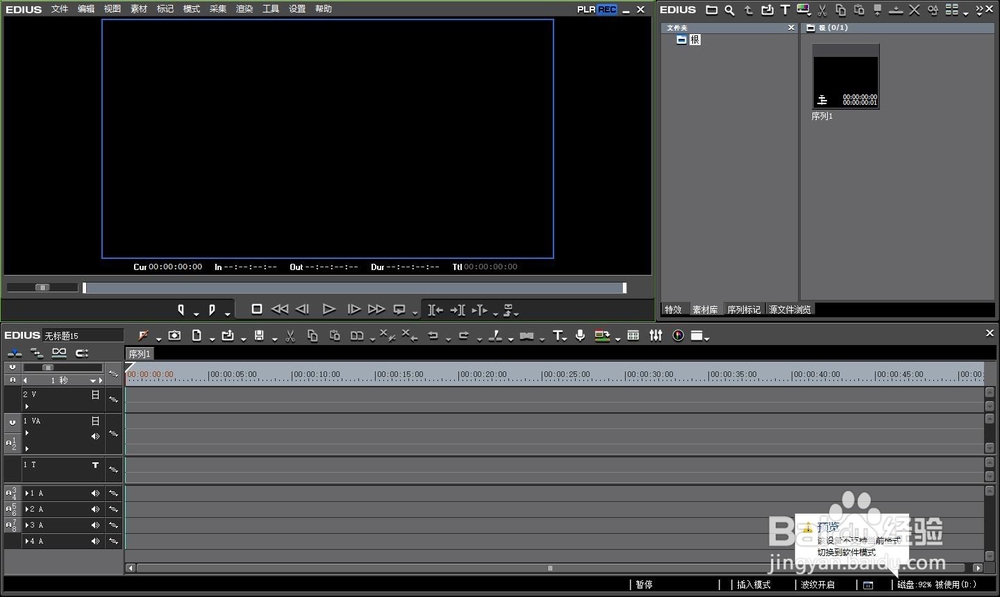1000x597 pixels.
Task: Click the Export icon in the player
Action: (x=508, y=310)
